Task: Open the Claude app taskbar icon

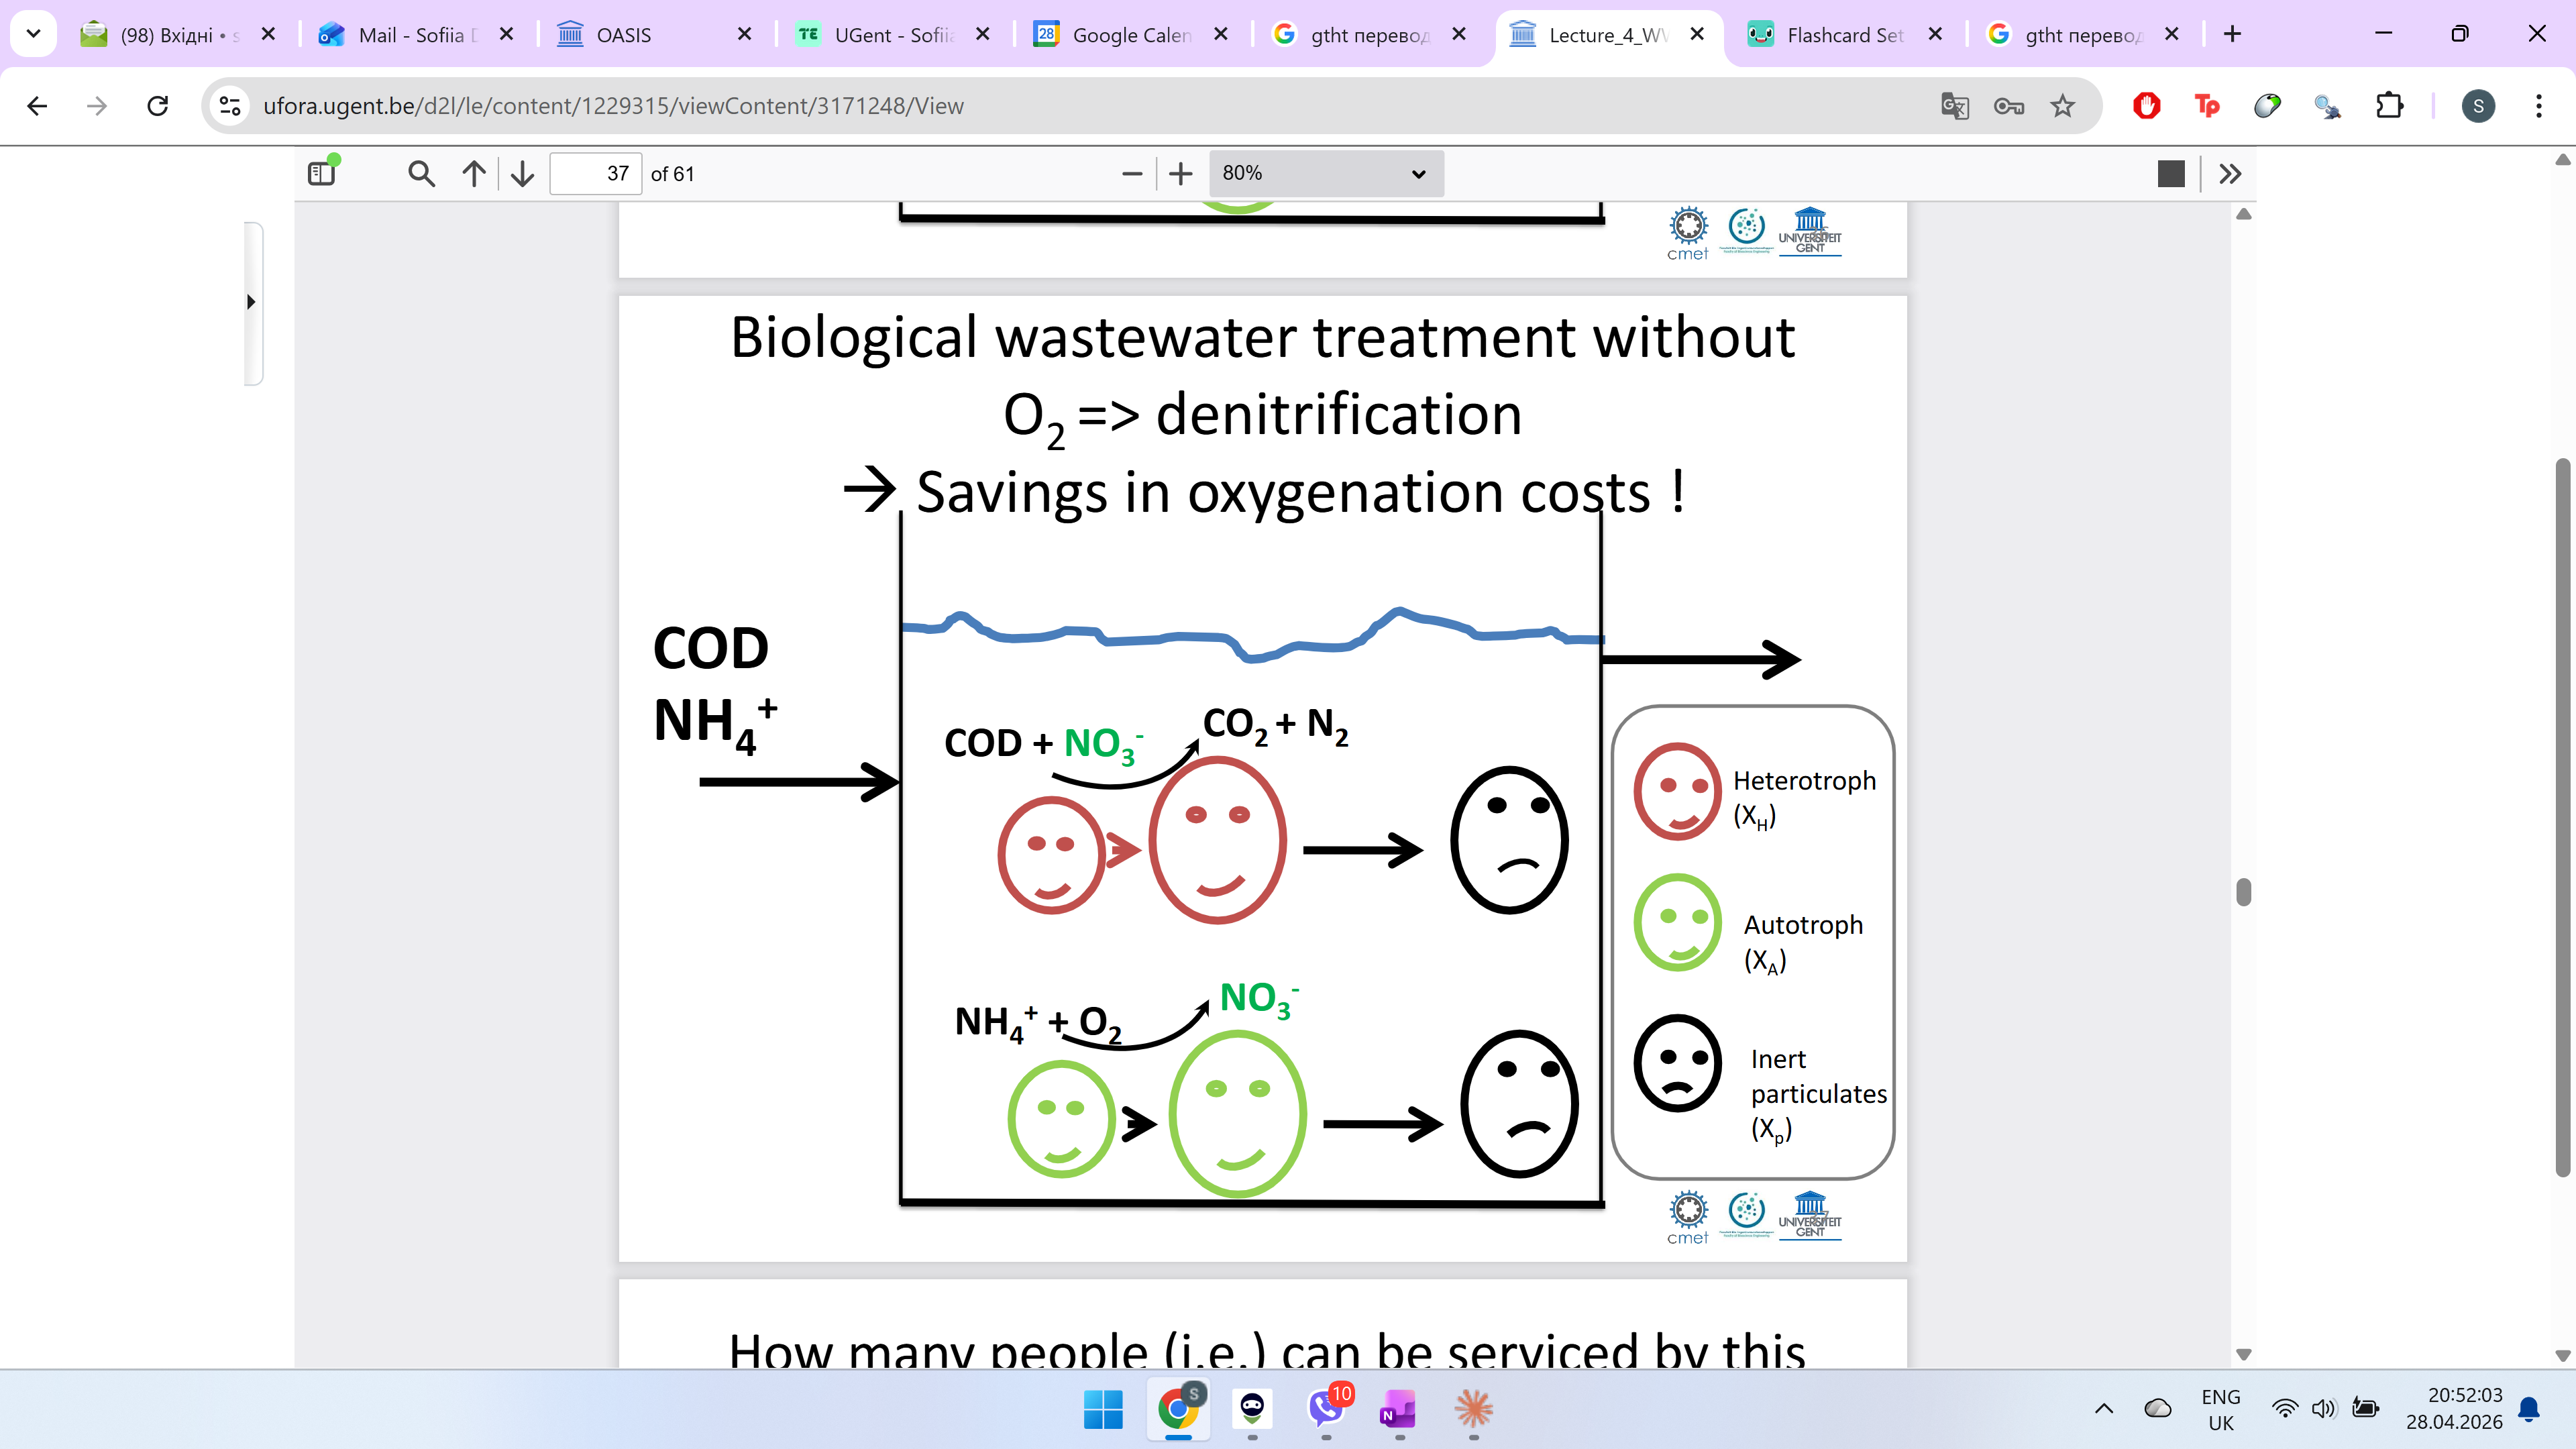Action: (x=1473, y=1409)
